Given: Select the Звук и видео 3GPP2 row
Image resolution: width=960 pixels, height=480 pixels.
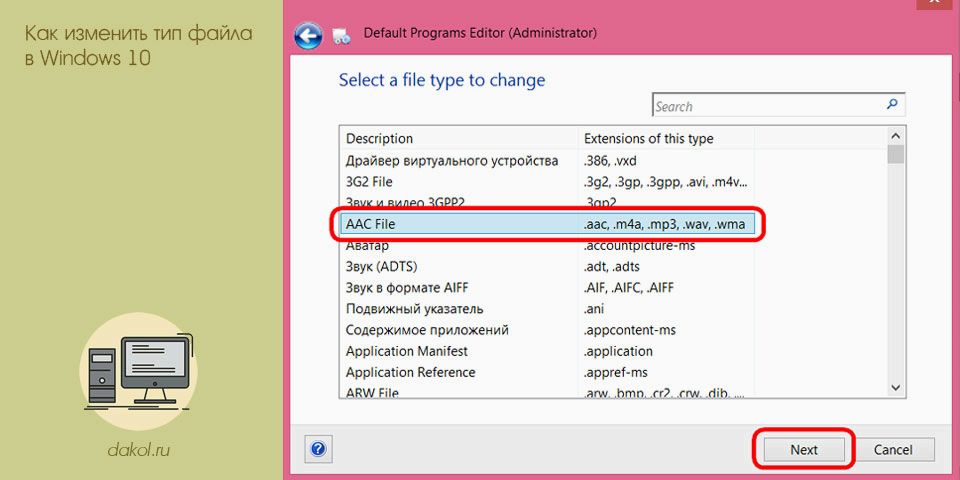Looking at the screenshot, I should (x=547, y=202).
